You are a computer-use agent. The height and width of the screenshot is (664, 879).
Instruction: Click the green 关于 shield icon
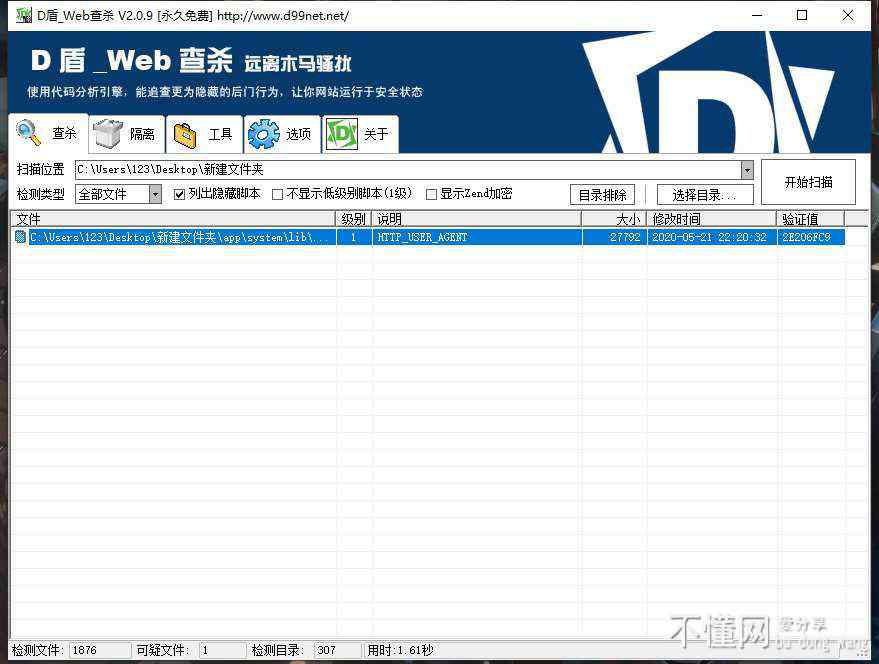point(342,134)
